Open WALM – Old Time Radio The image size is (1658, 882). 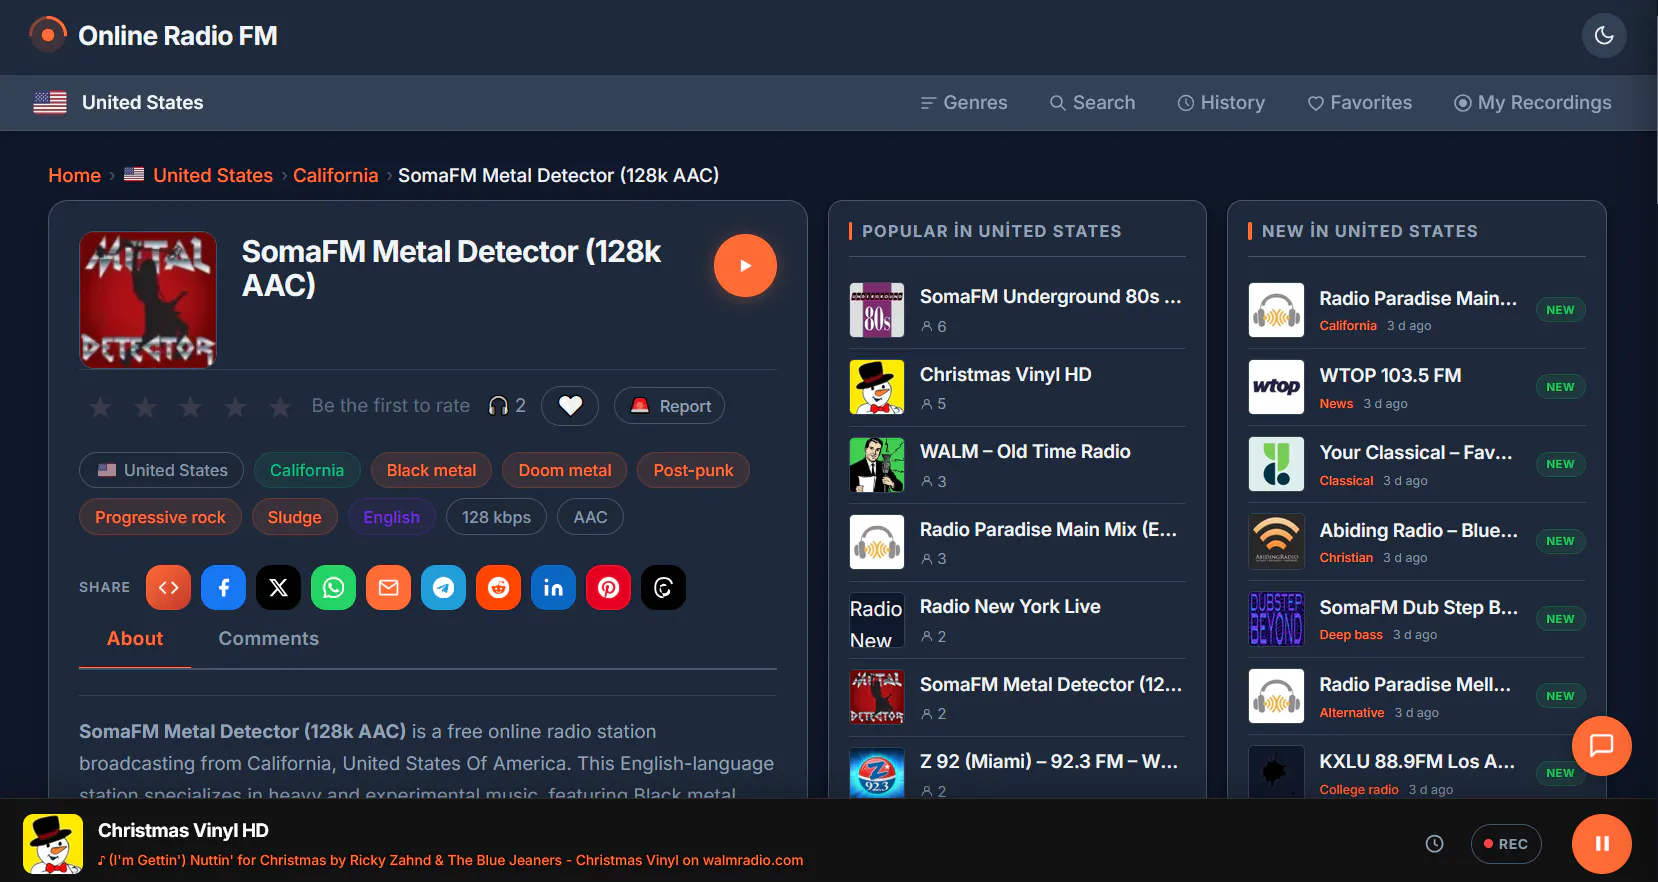click(x=1017, y=465)
